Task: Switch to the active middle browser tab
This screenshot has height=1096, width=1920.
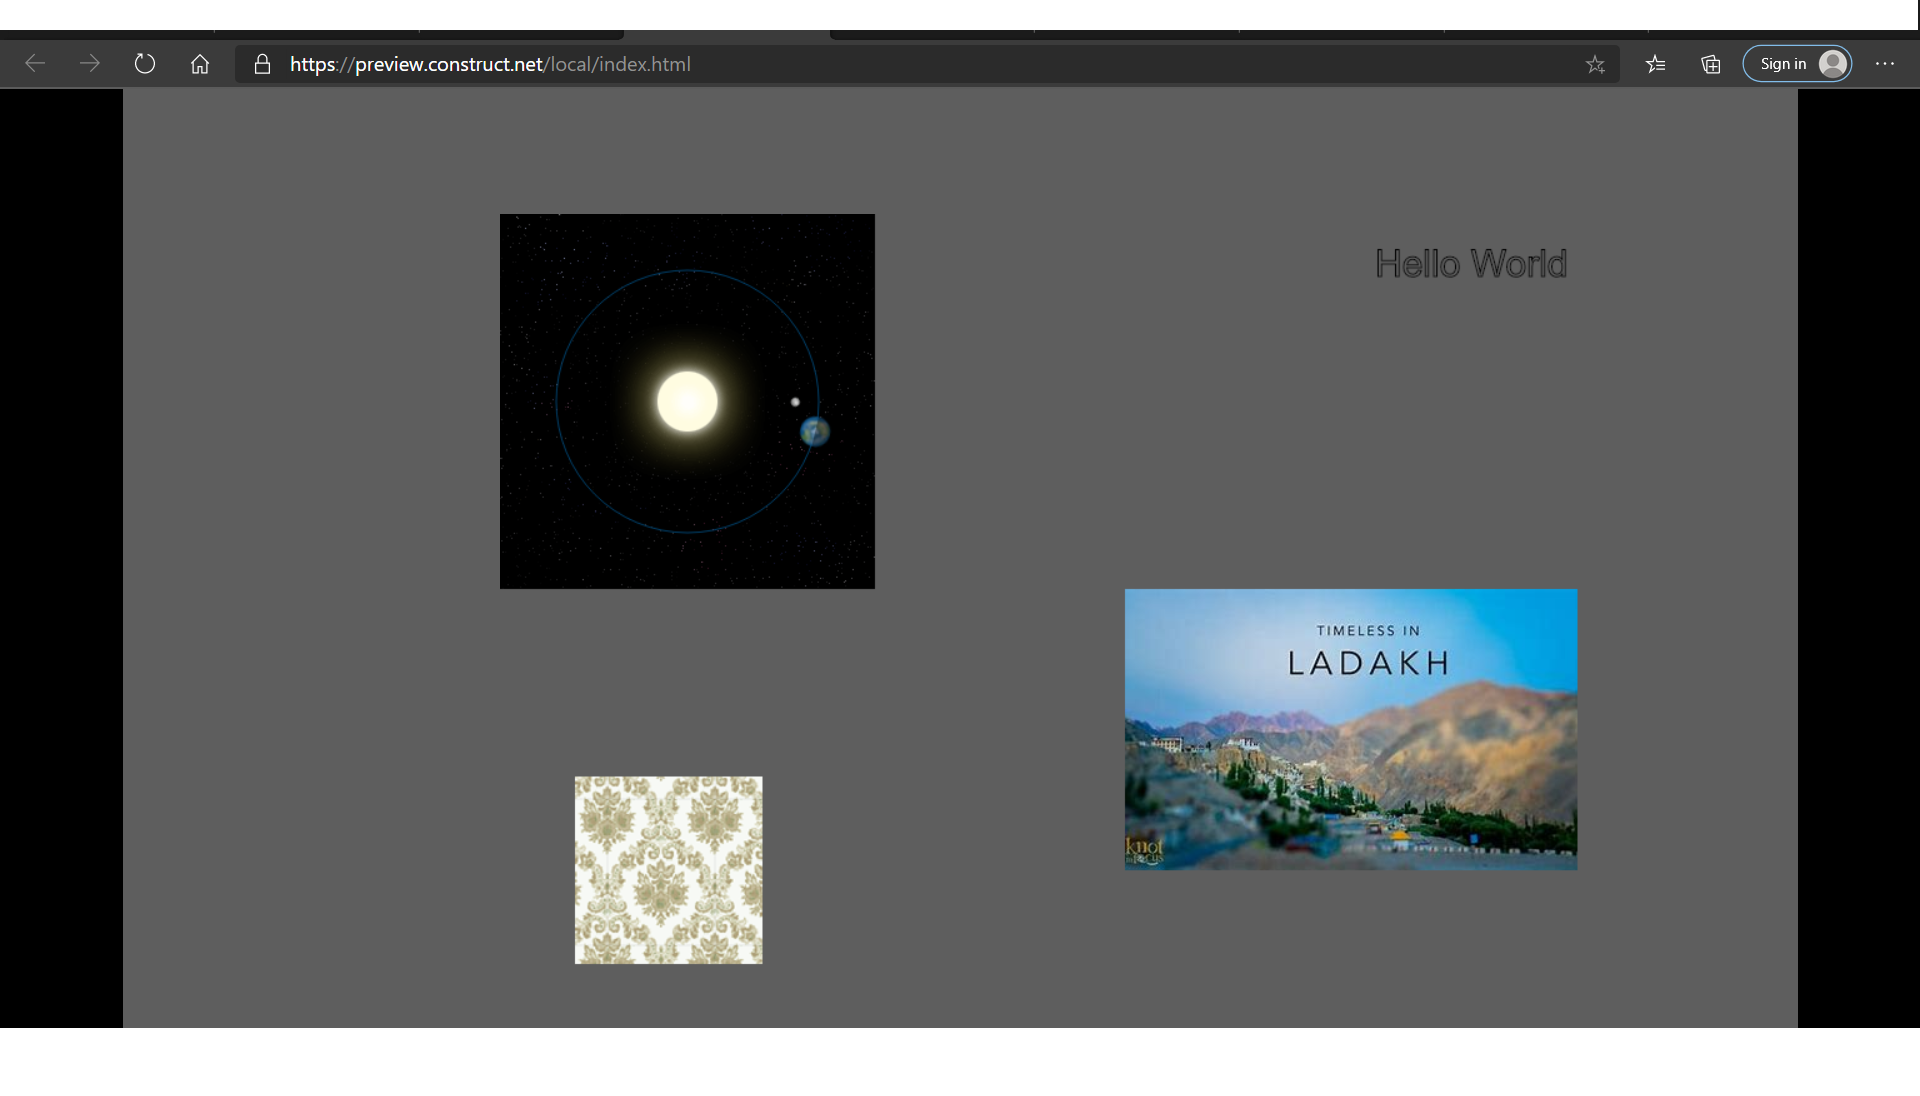Action: 725,30
